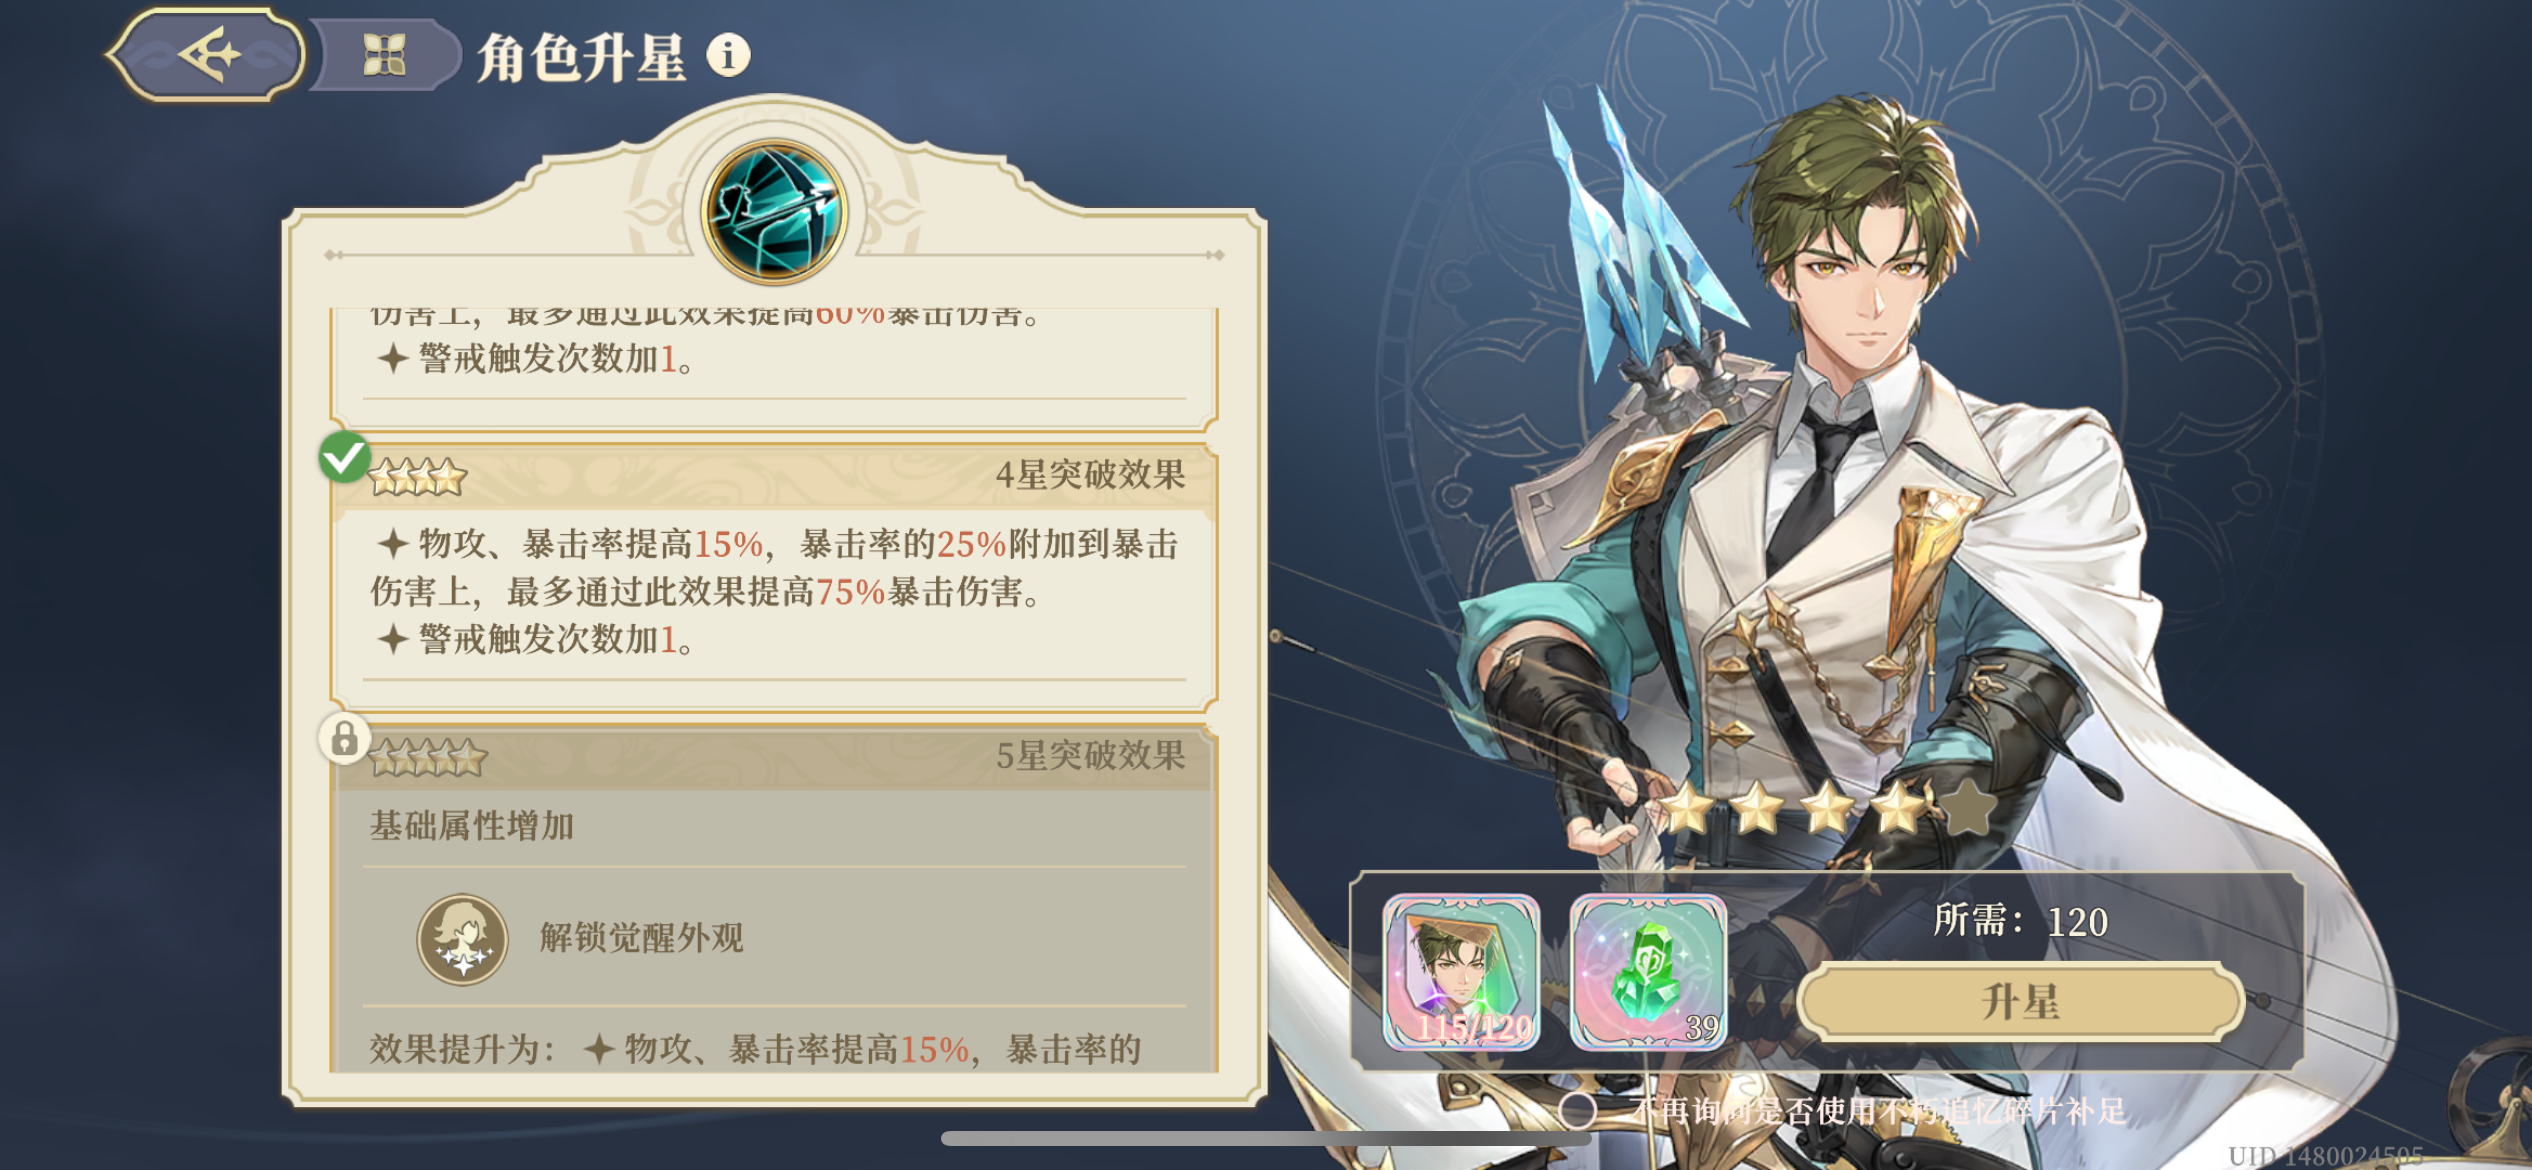Tap the fifth empty star
Screen dimensions: 2532x1170
click(1967, 808)
